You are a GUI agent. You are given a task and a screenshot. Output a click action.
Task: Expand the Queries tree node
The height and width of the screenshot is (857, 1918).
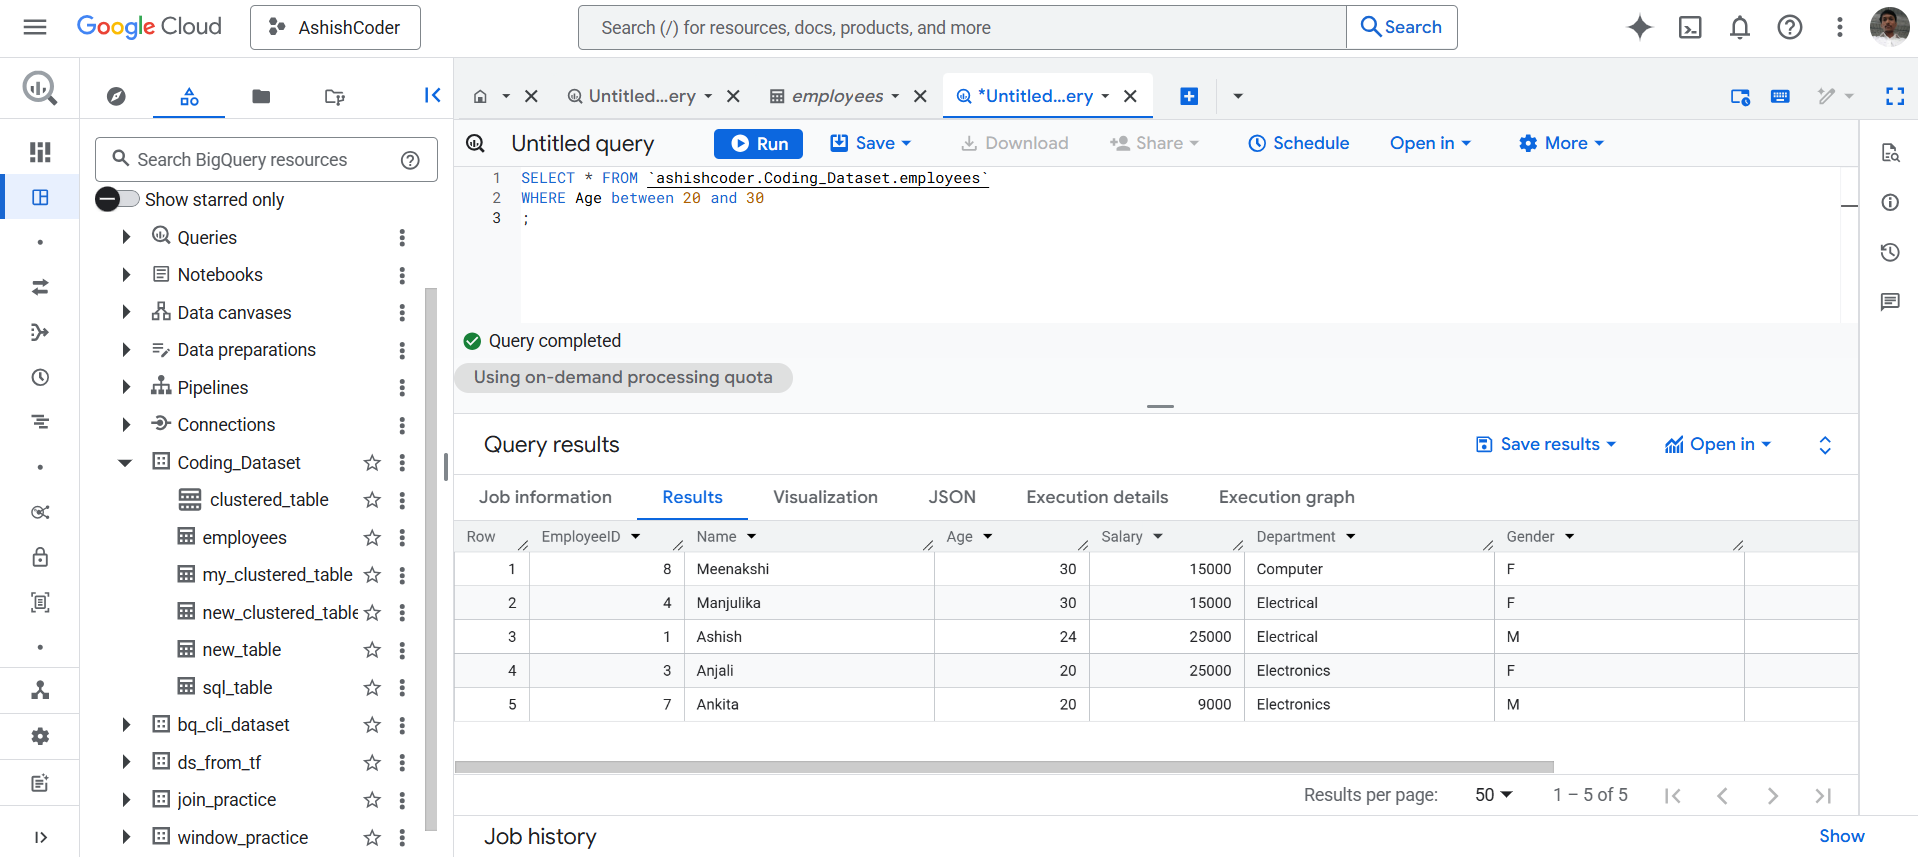pos(126,237)
